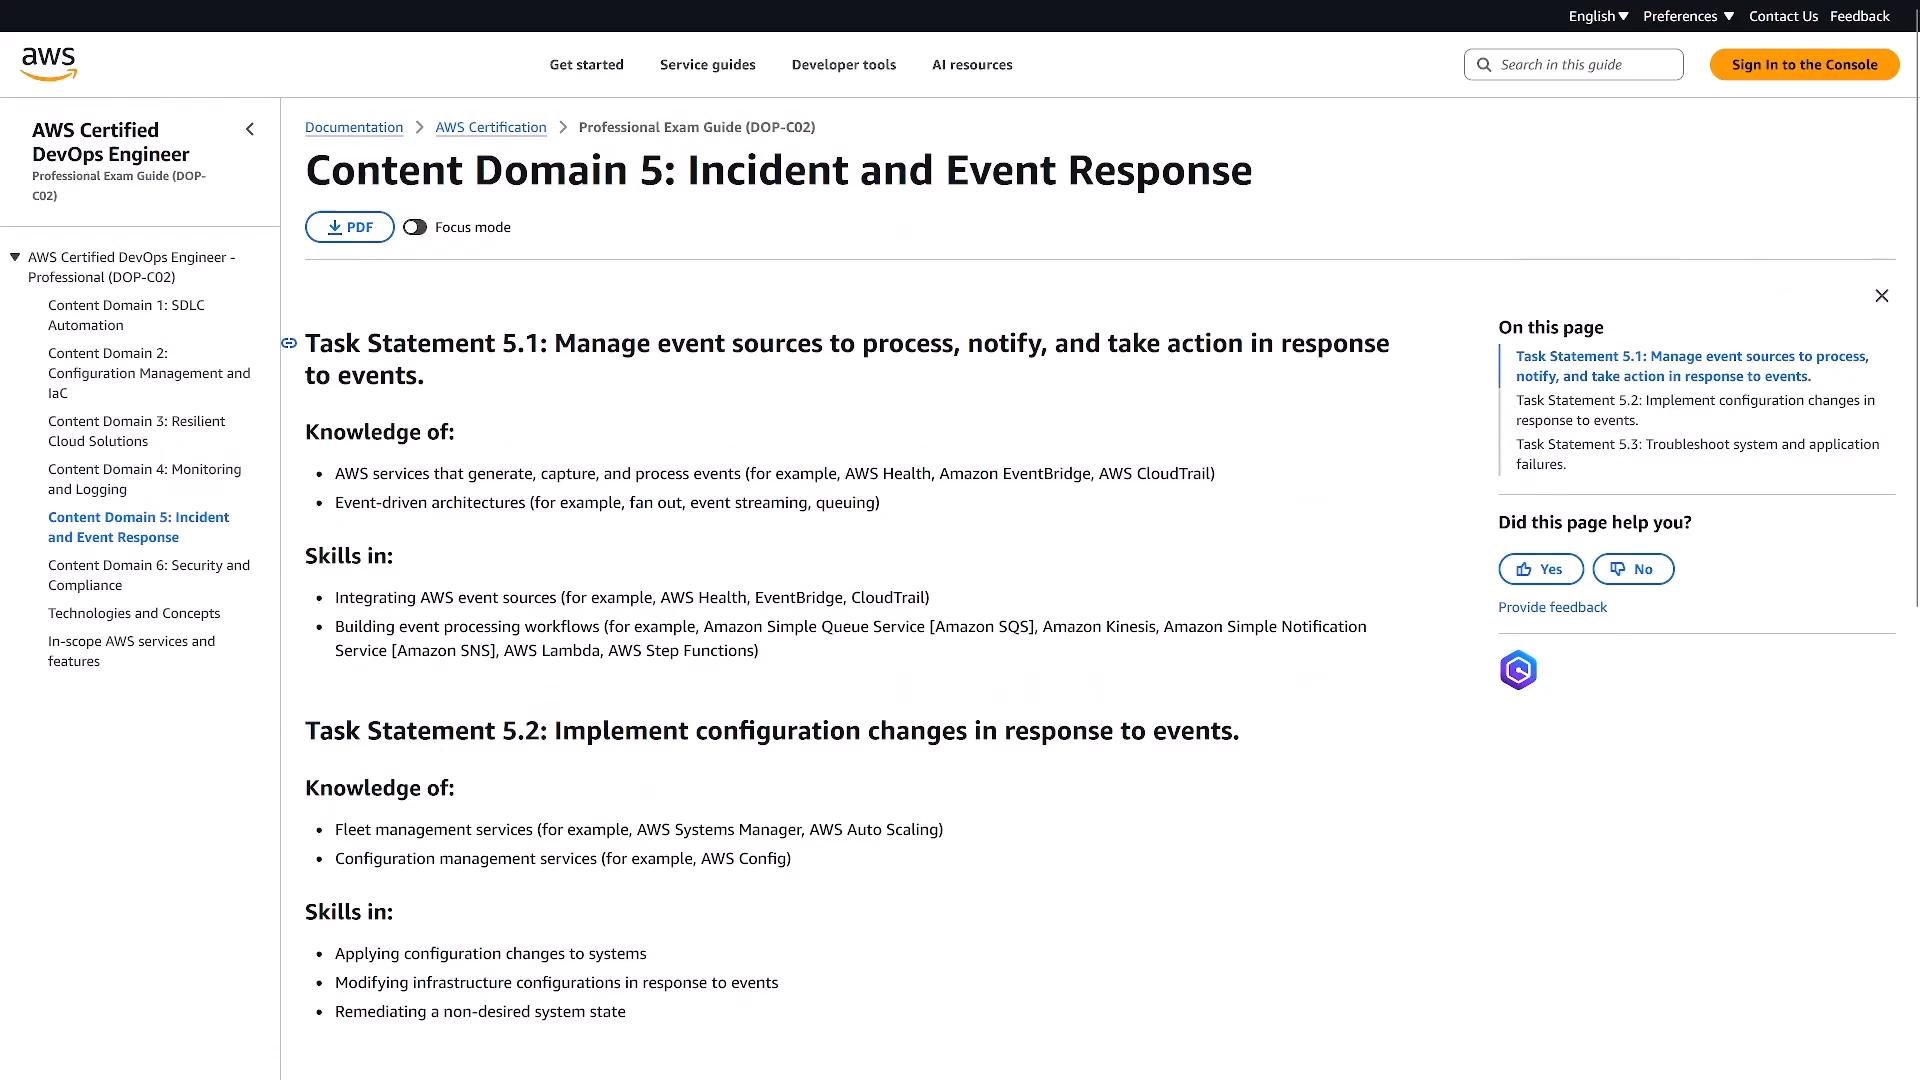Go to Documentation breadcrumb

pos(354,127)
